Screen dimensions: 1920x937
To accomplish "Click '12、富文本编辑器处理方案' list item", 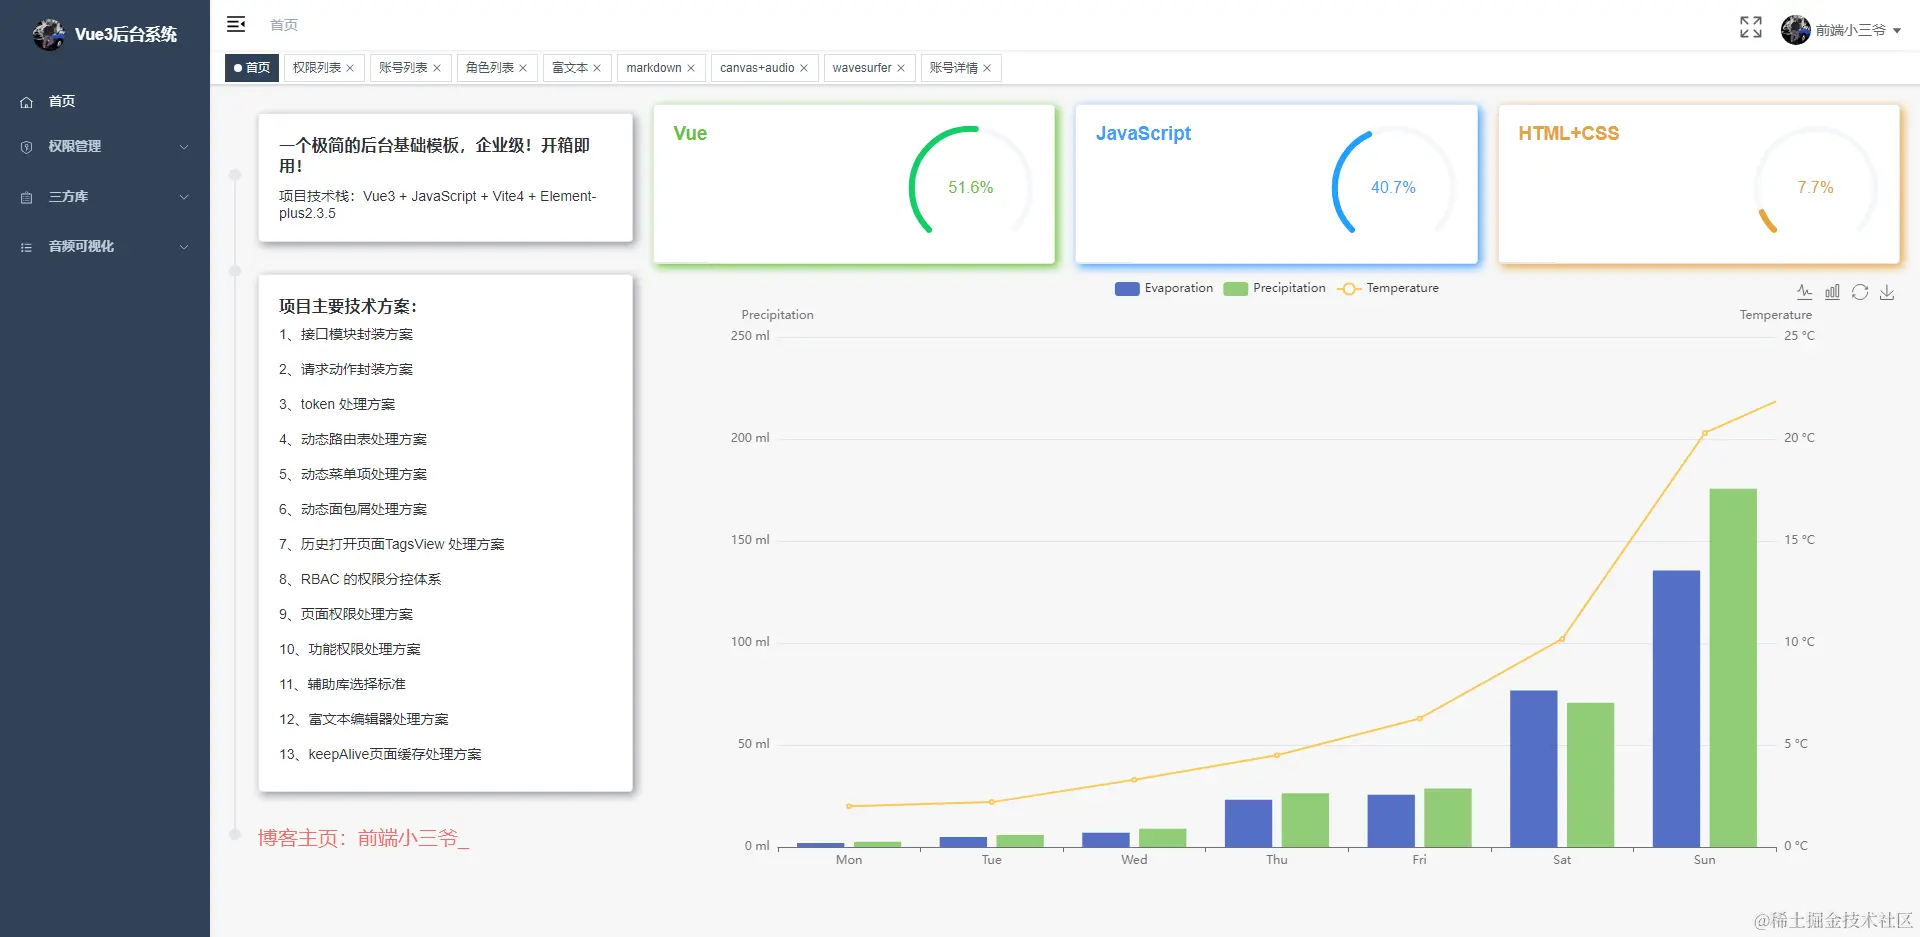I will 364,719.
